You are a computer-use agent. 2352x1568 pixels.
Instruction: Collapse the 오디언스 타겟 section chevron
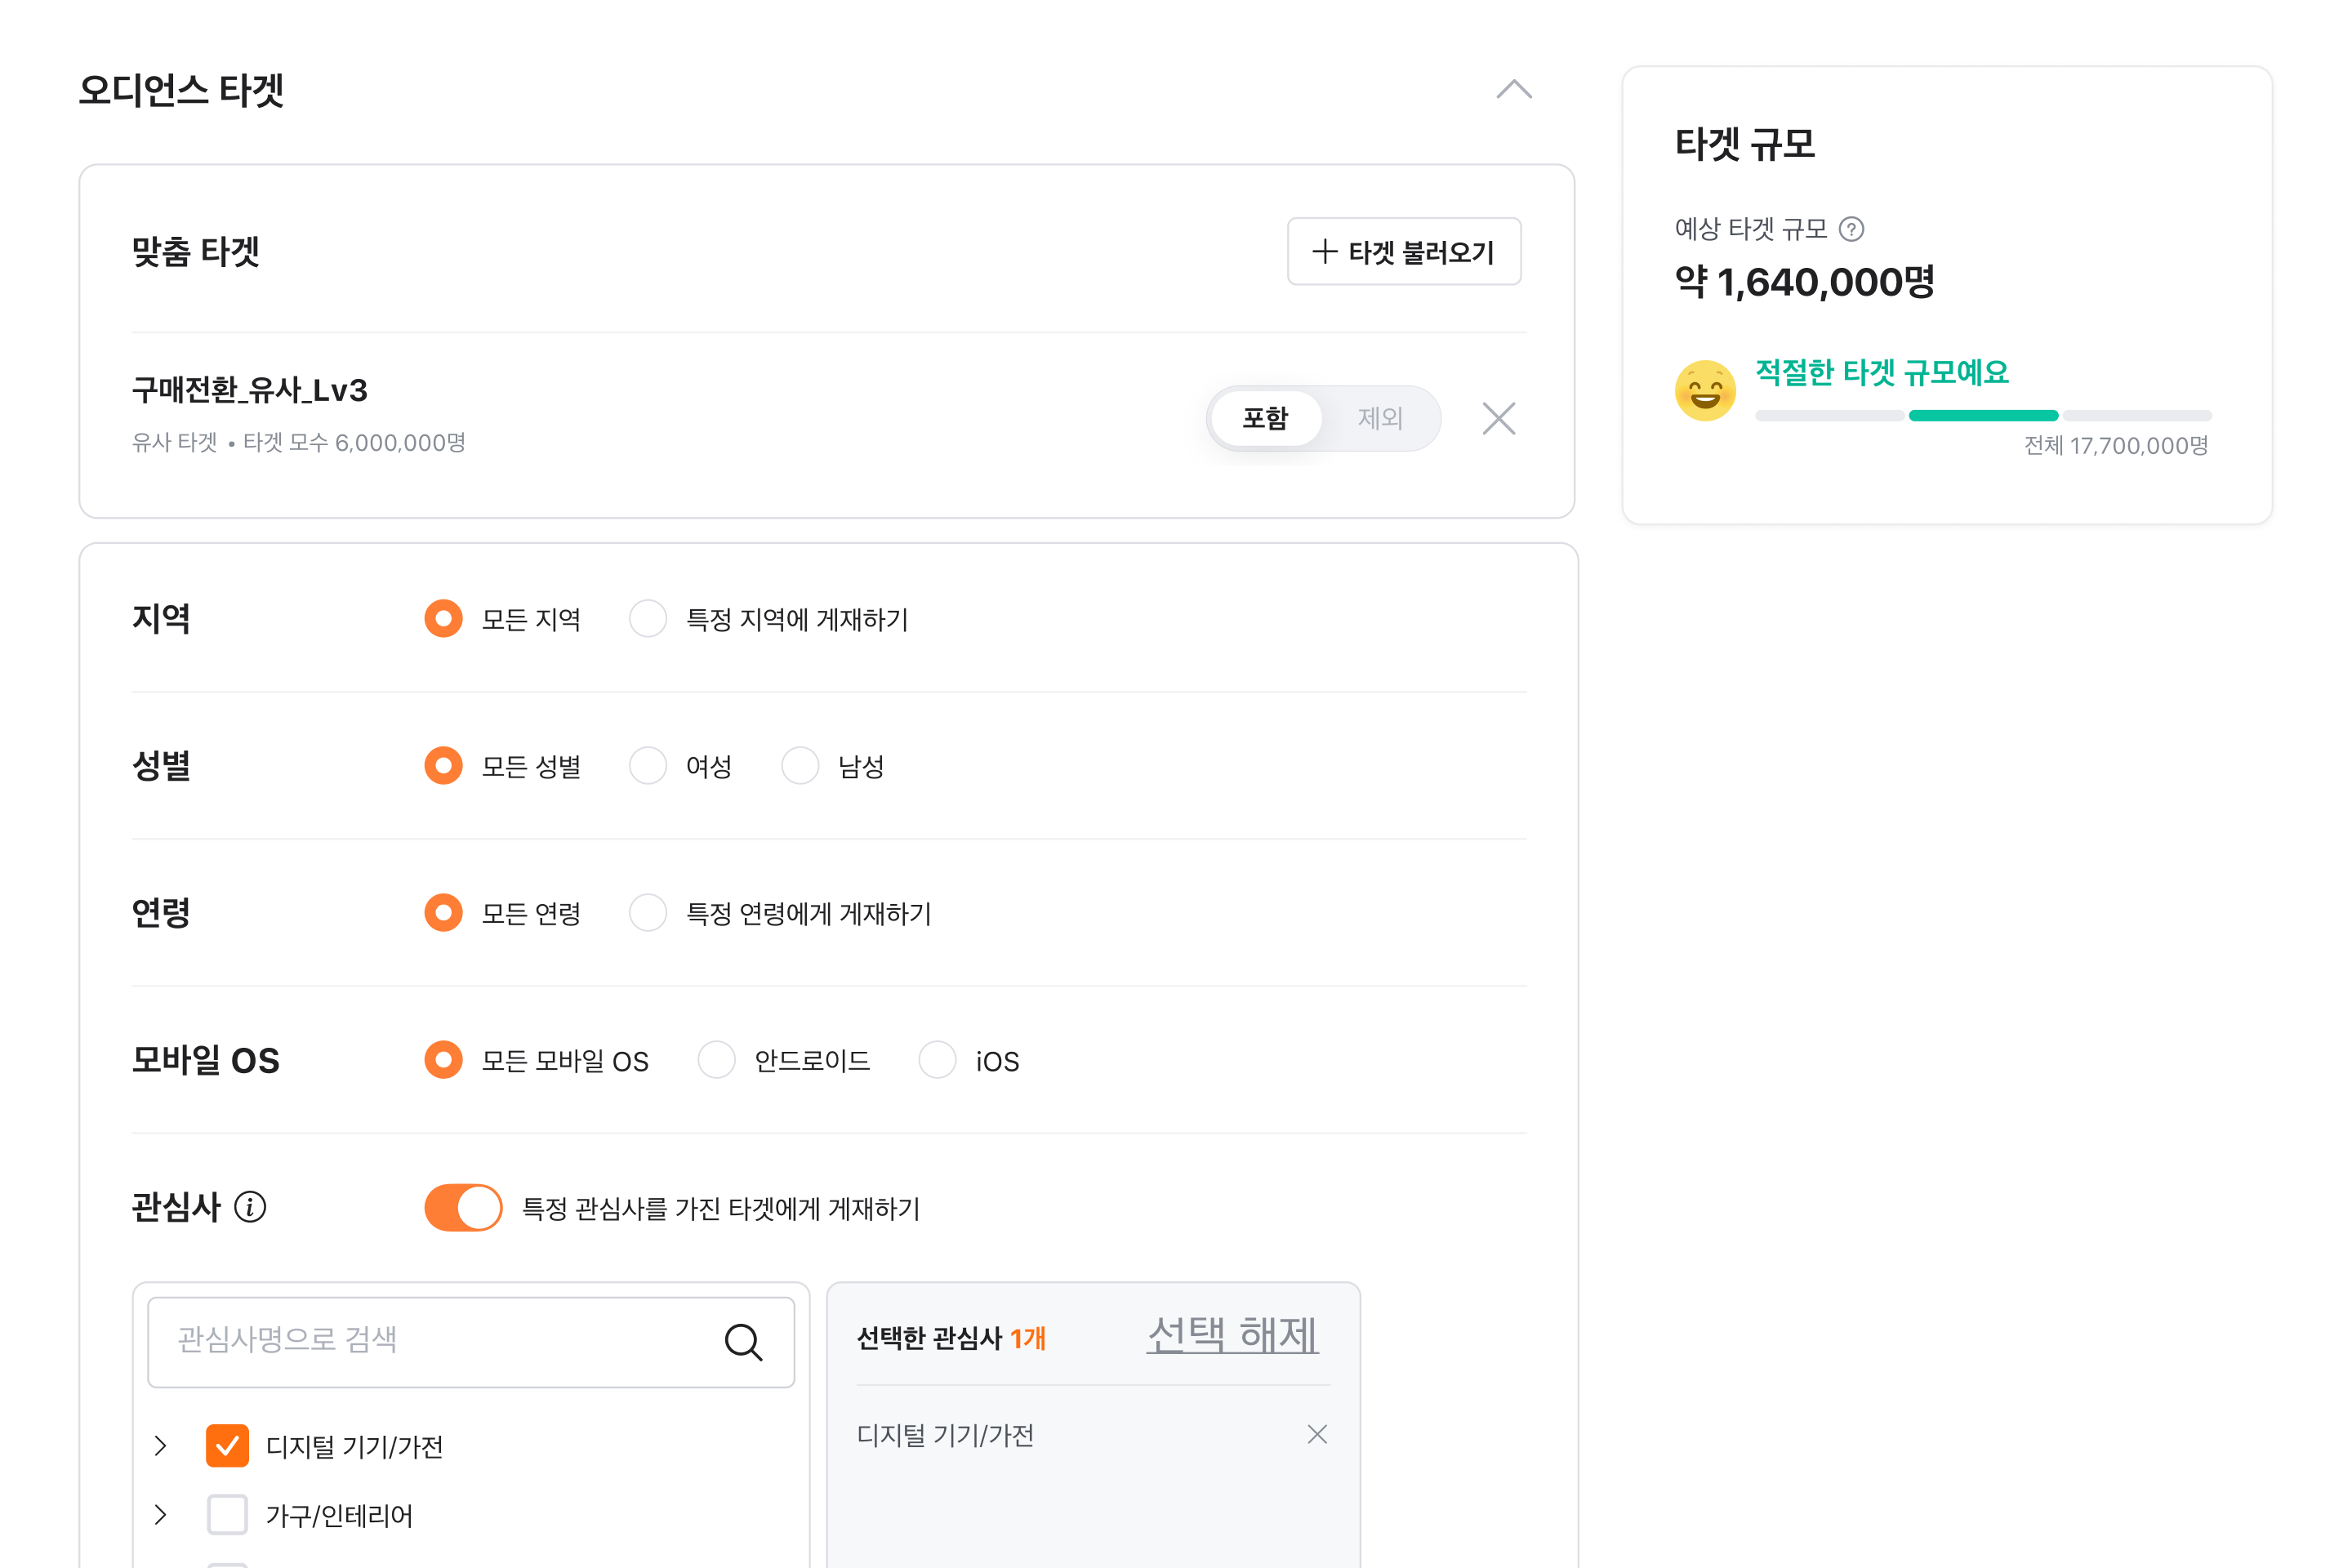click(1514, 90)
